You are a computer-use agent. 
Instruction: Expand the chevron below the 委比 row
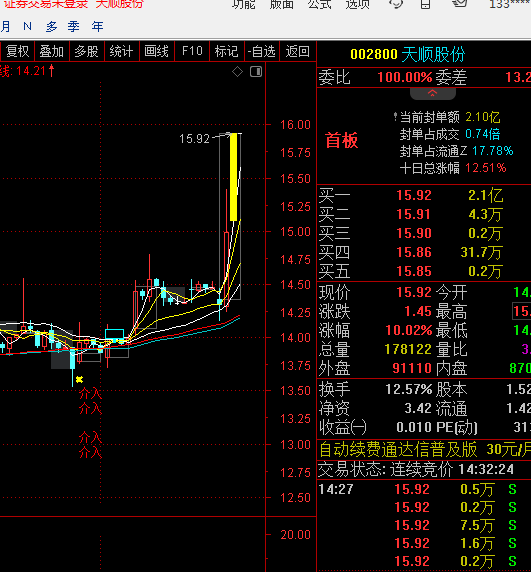tap(433, 94)
